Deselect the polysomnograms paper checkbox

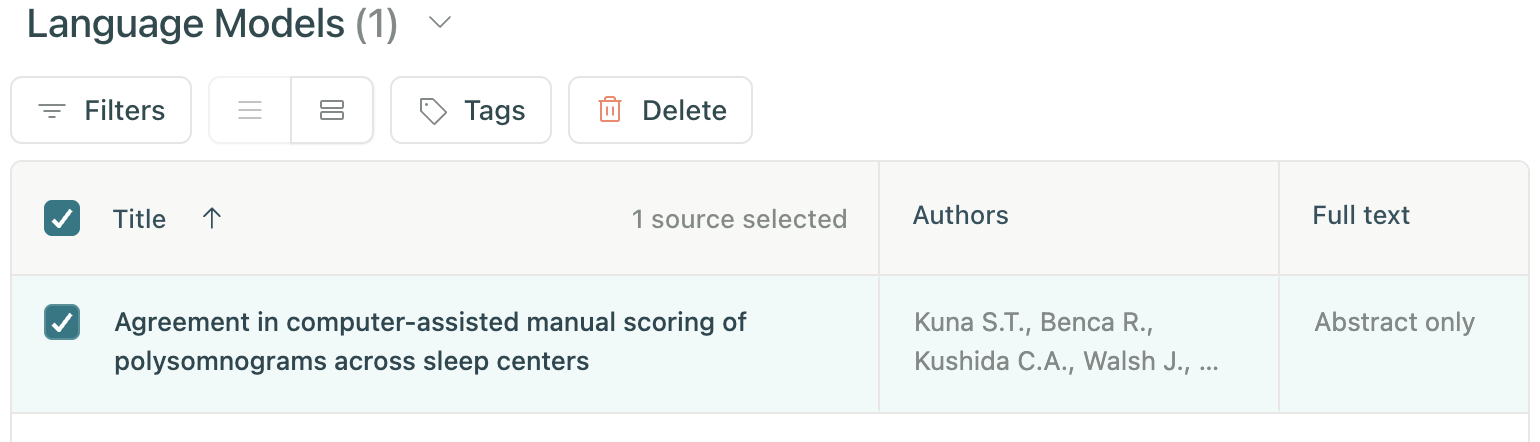[62, 322]
